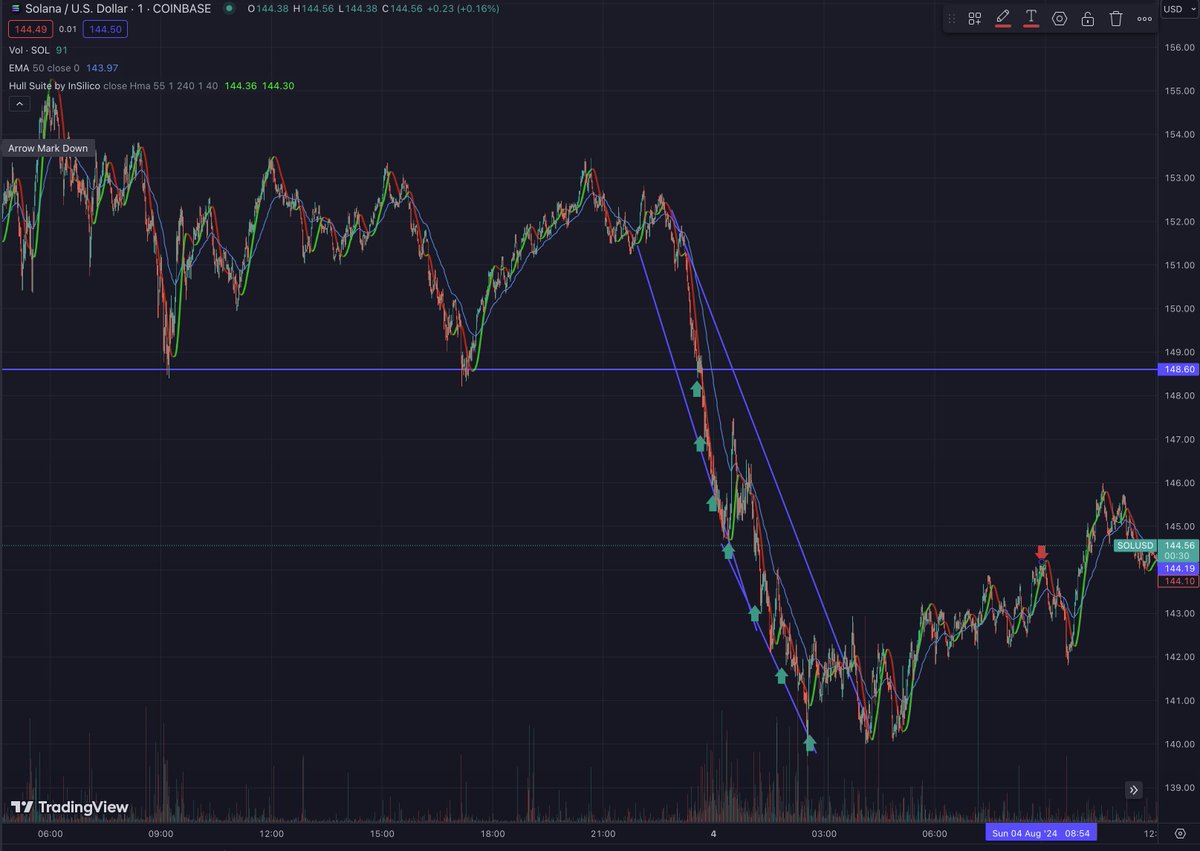Click the 03:00 time axis label

(824, 833)
